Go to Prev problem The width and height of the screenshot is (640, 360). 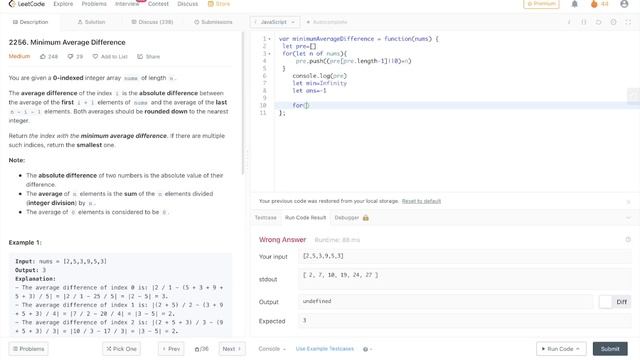point(171,349)
